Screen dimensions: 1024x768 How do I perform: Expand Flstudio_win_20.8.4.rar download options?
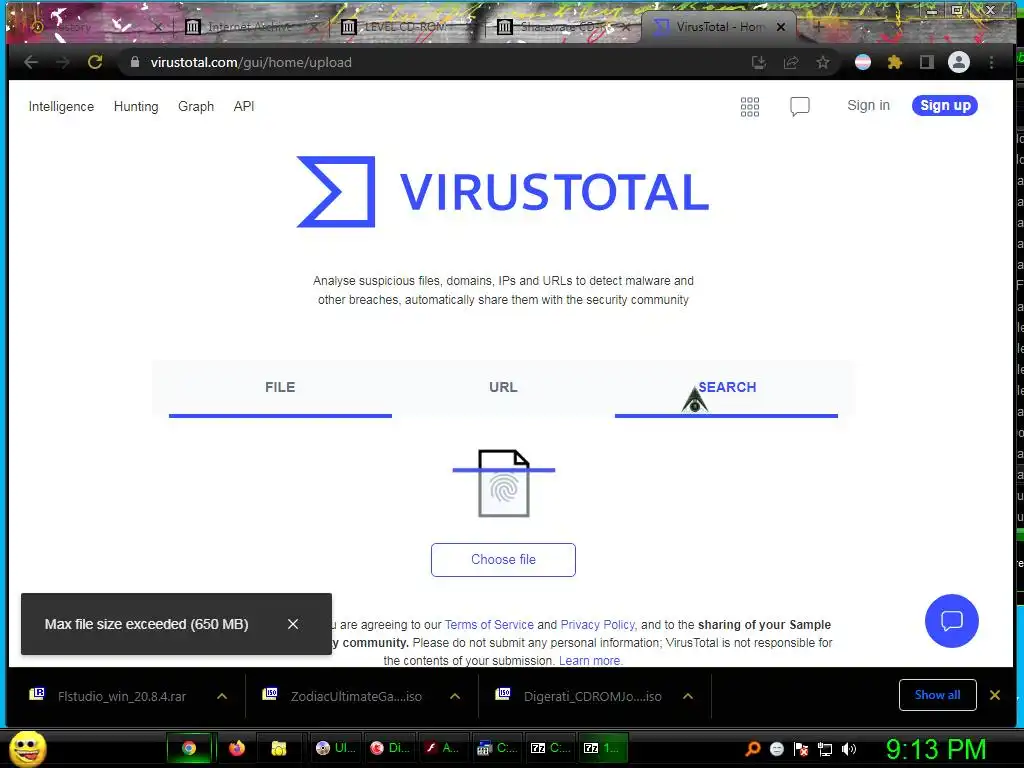tap(222, 696)
